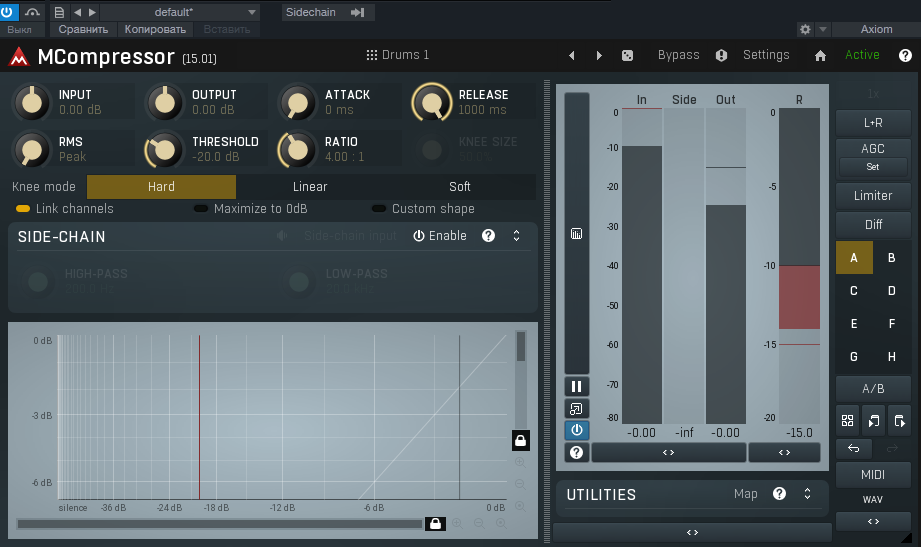This screenshot has width=921, height=547.
Task: Open the L+R channel mode button
Action: point(873,123)
